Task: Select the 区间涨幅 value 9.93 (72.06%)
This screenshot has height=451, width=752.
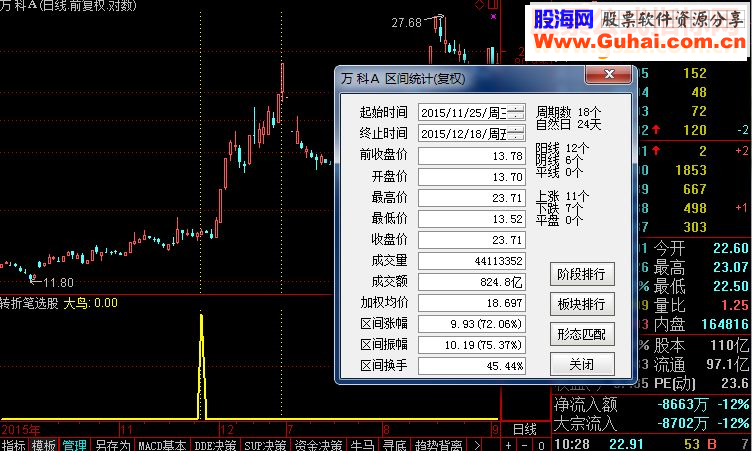Action: [x=472, y=324]
